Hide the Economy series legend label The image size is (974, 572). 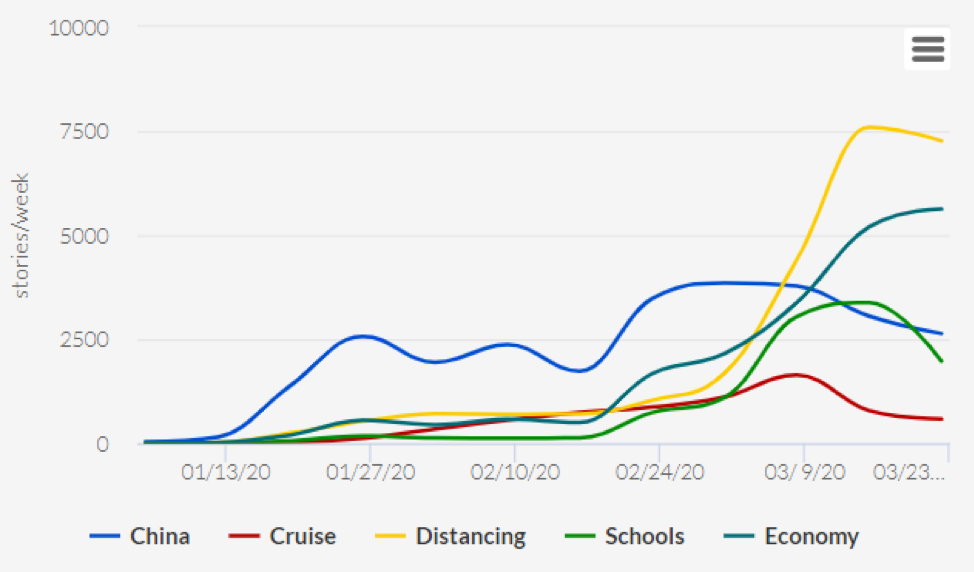(x=811, y=537)
